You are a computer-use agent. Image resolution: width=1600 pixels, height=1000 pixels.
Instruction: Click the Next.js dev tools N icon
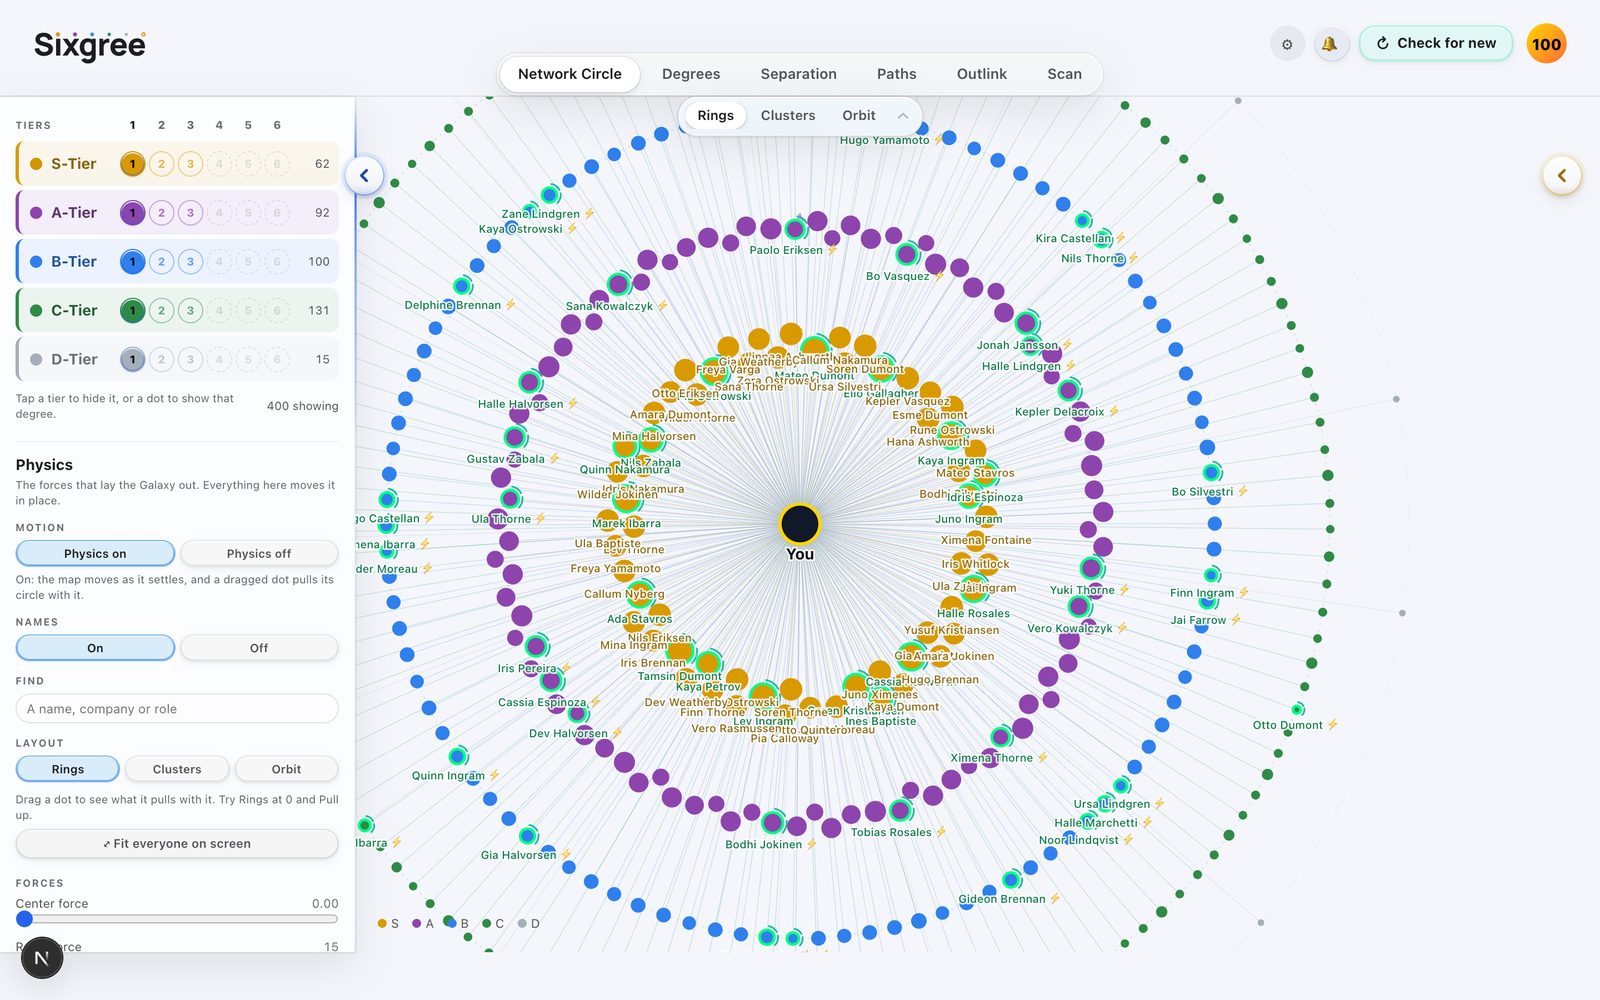point(42,958)
